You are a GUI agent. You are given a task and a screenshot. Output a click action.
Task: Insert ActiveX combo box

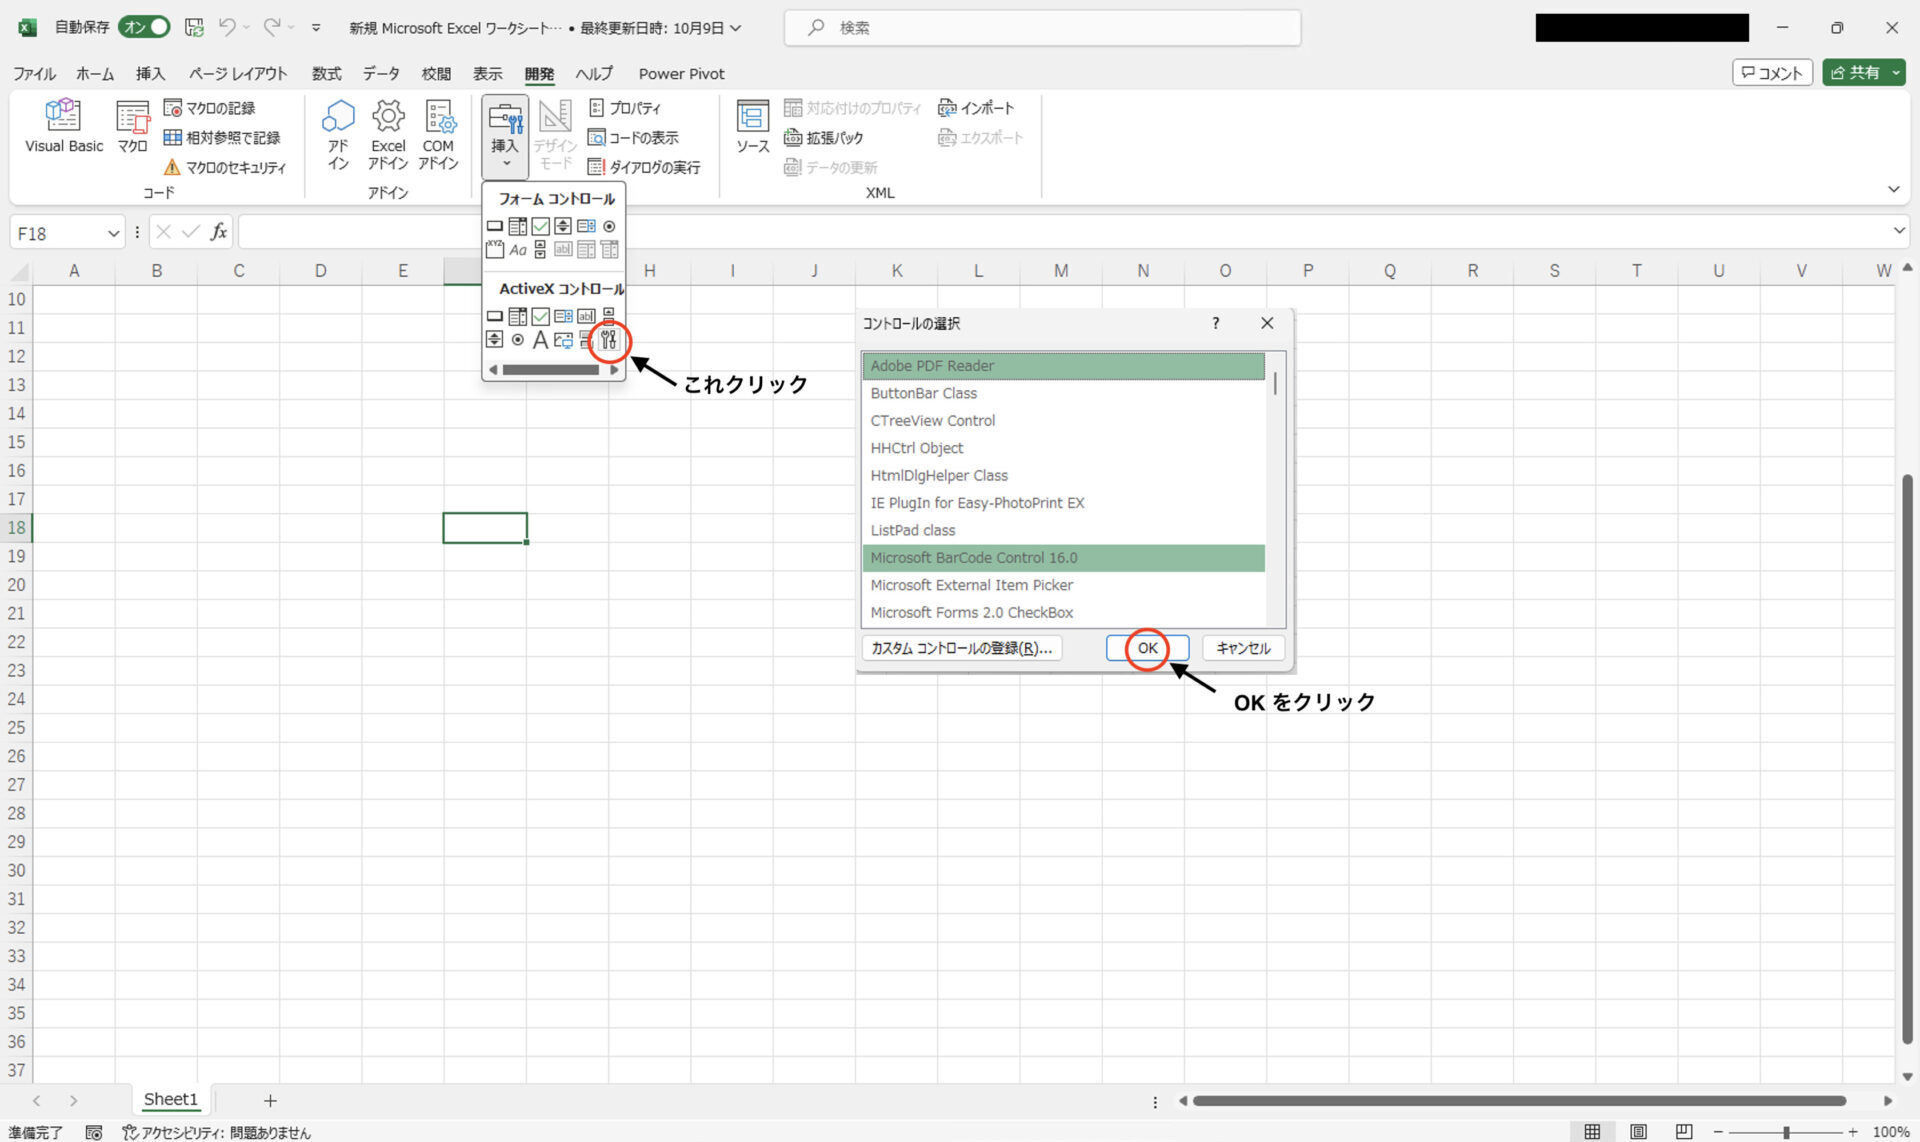pos(518,316)
